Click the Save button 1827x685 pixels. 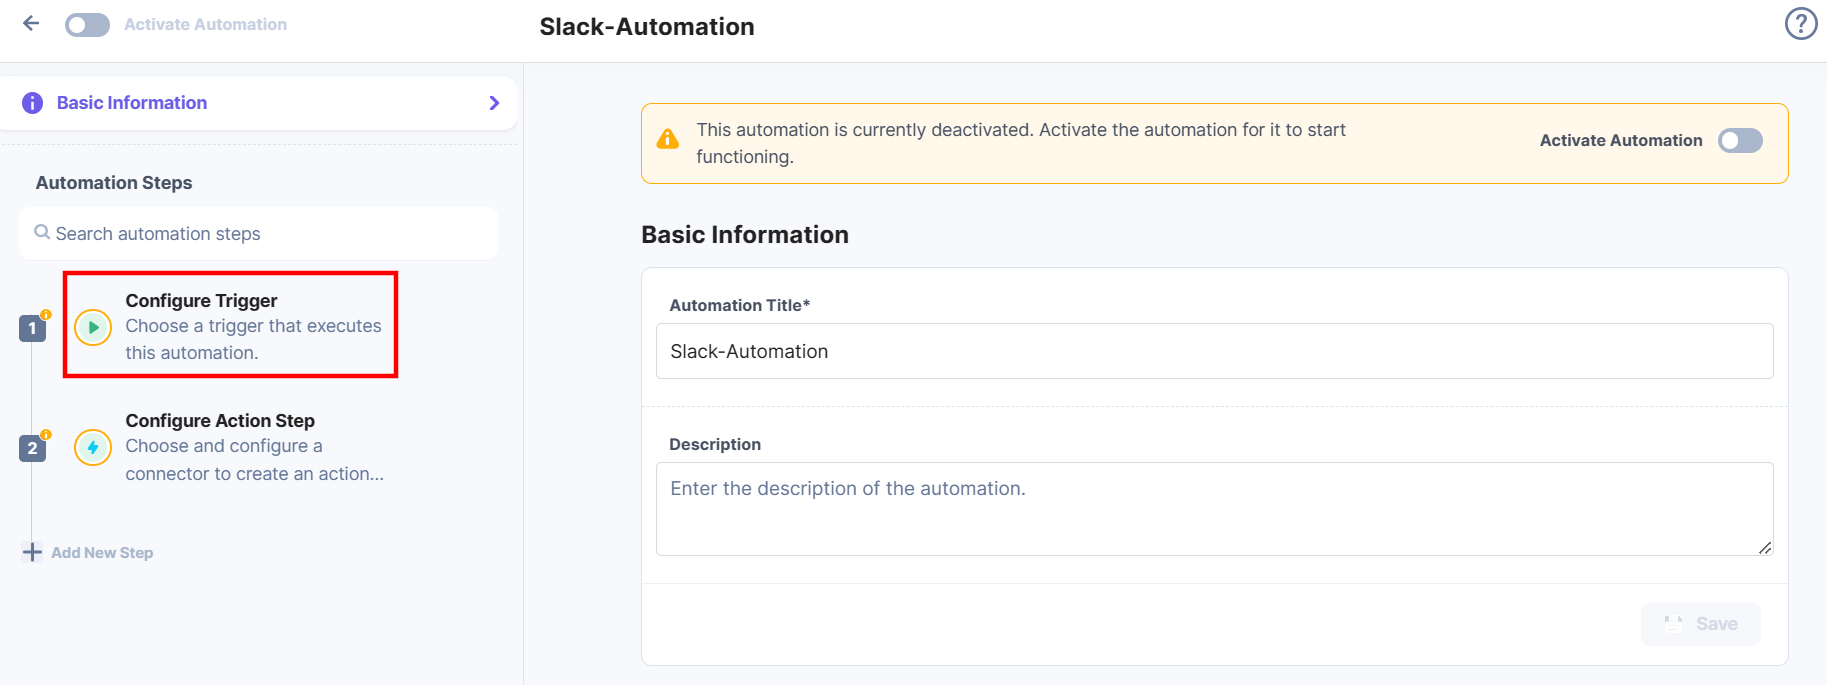pyautogui.click(x=1700, y=624)
